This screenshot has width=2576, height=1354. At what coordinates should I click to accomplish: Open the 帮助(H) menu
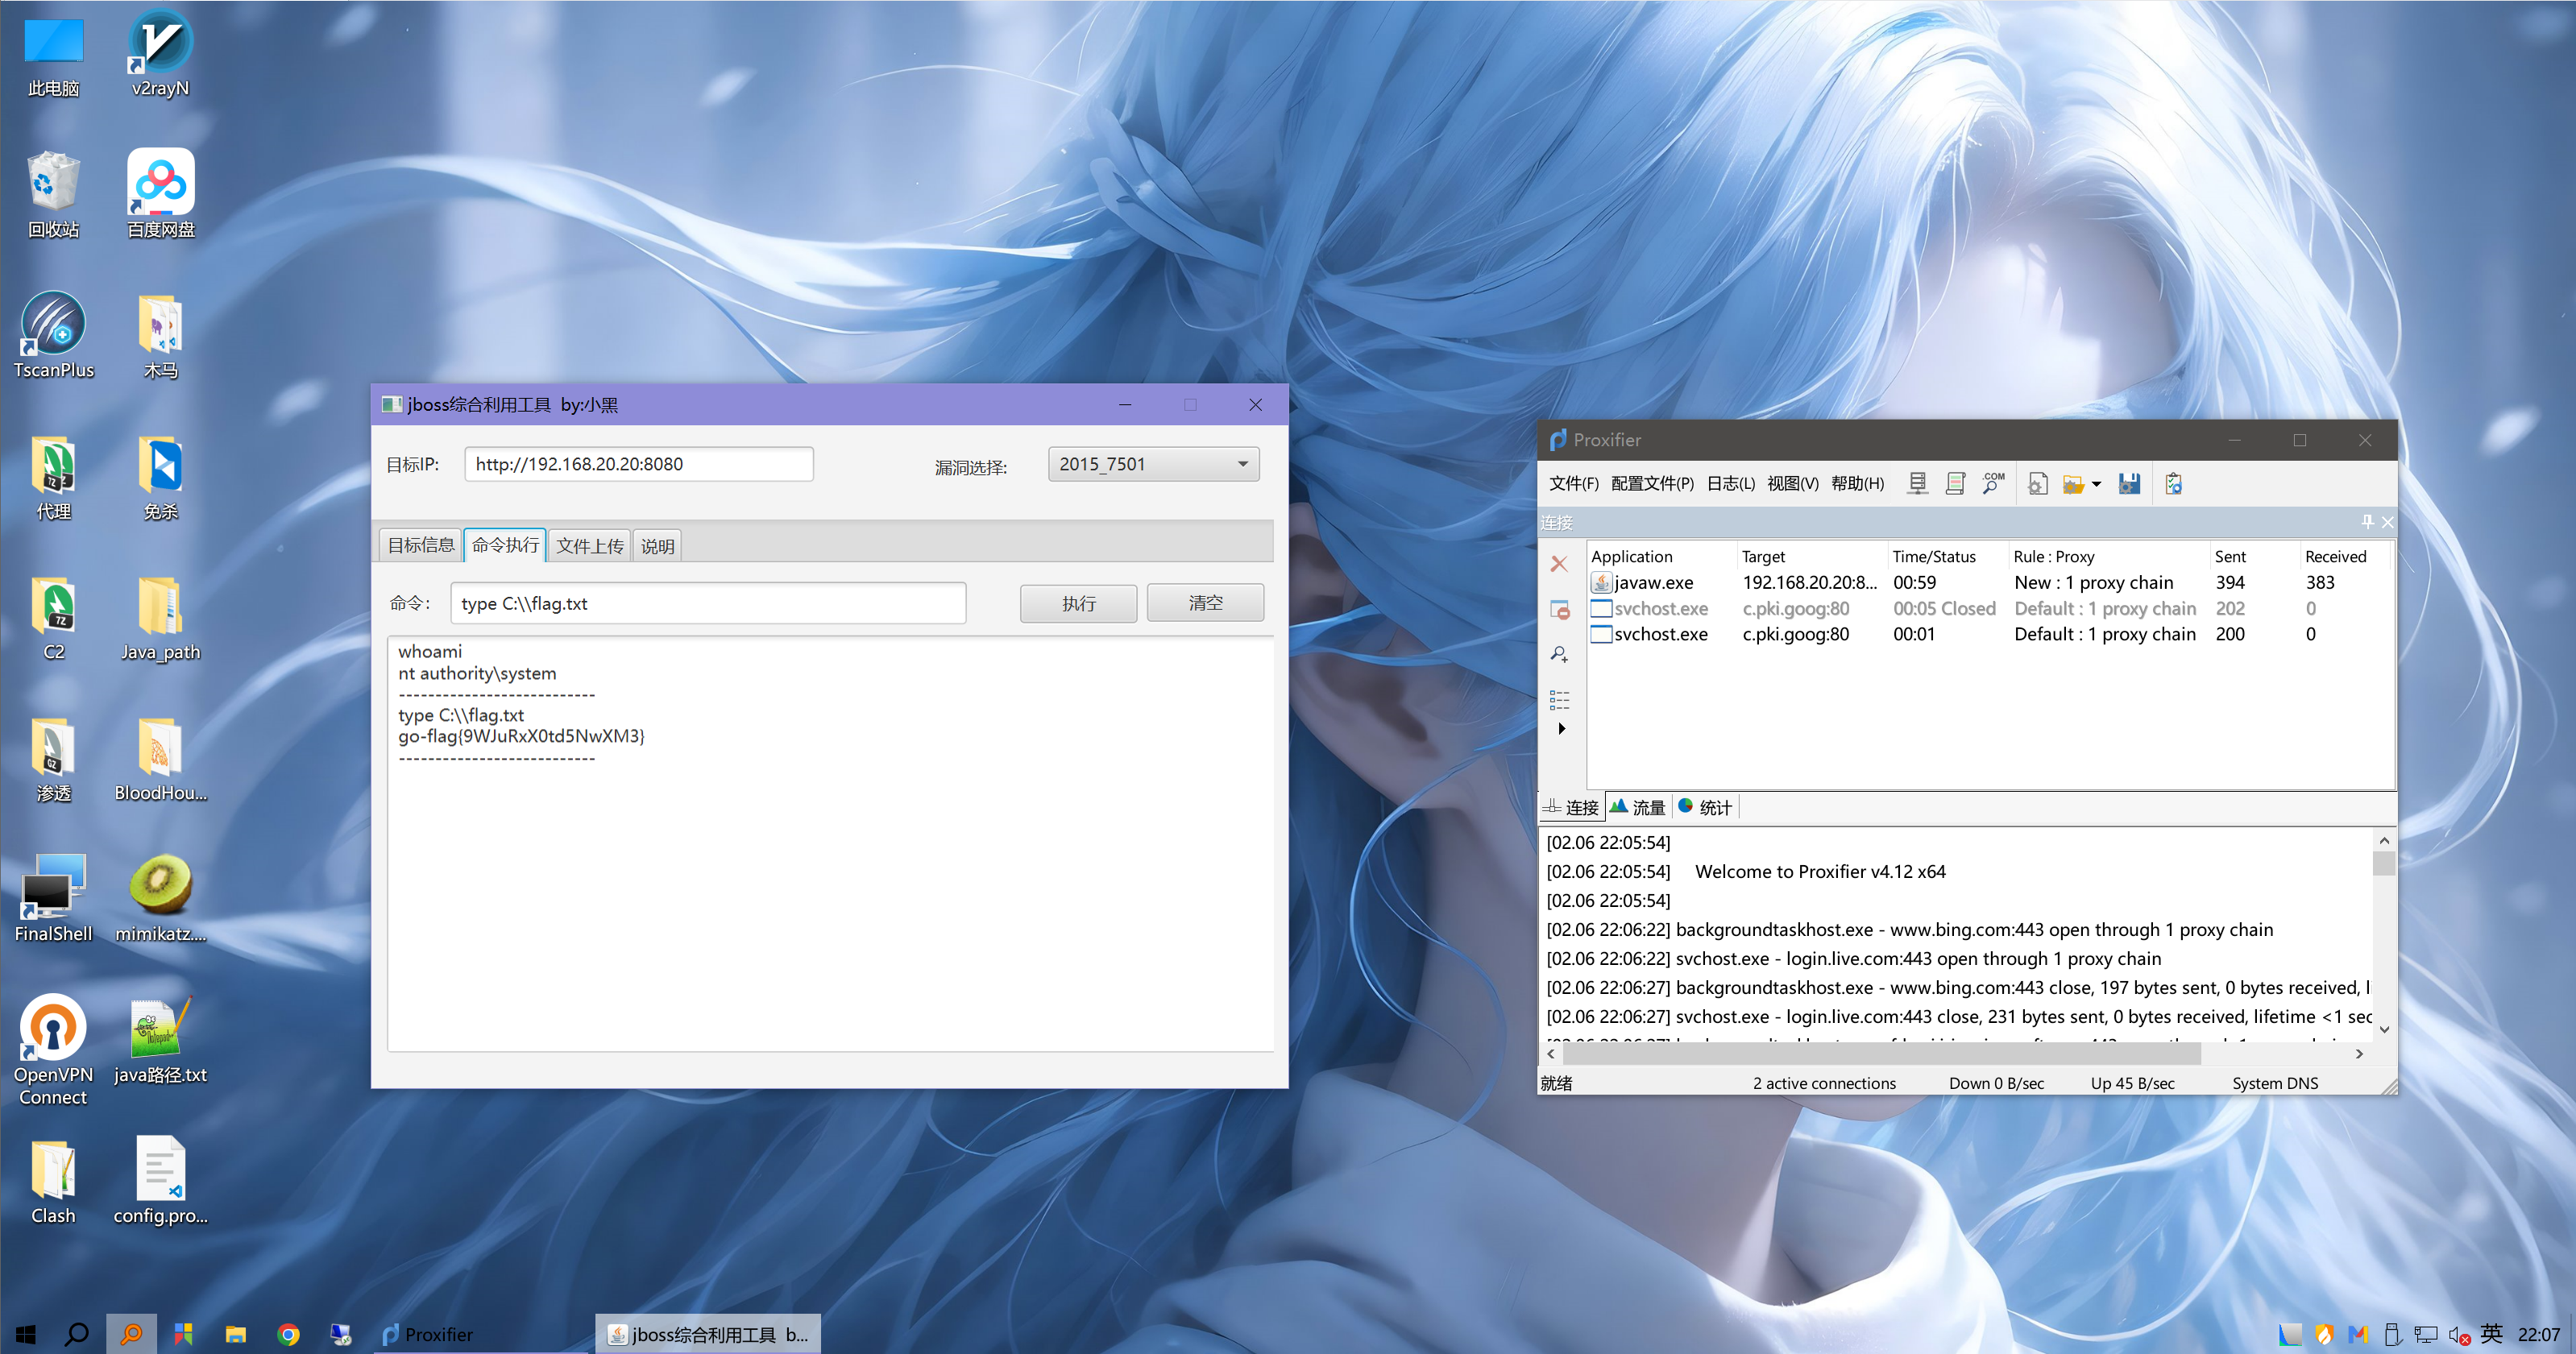pos(1857,484)
